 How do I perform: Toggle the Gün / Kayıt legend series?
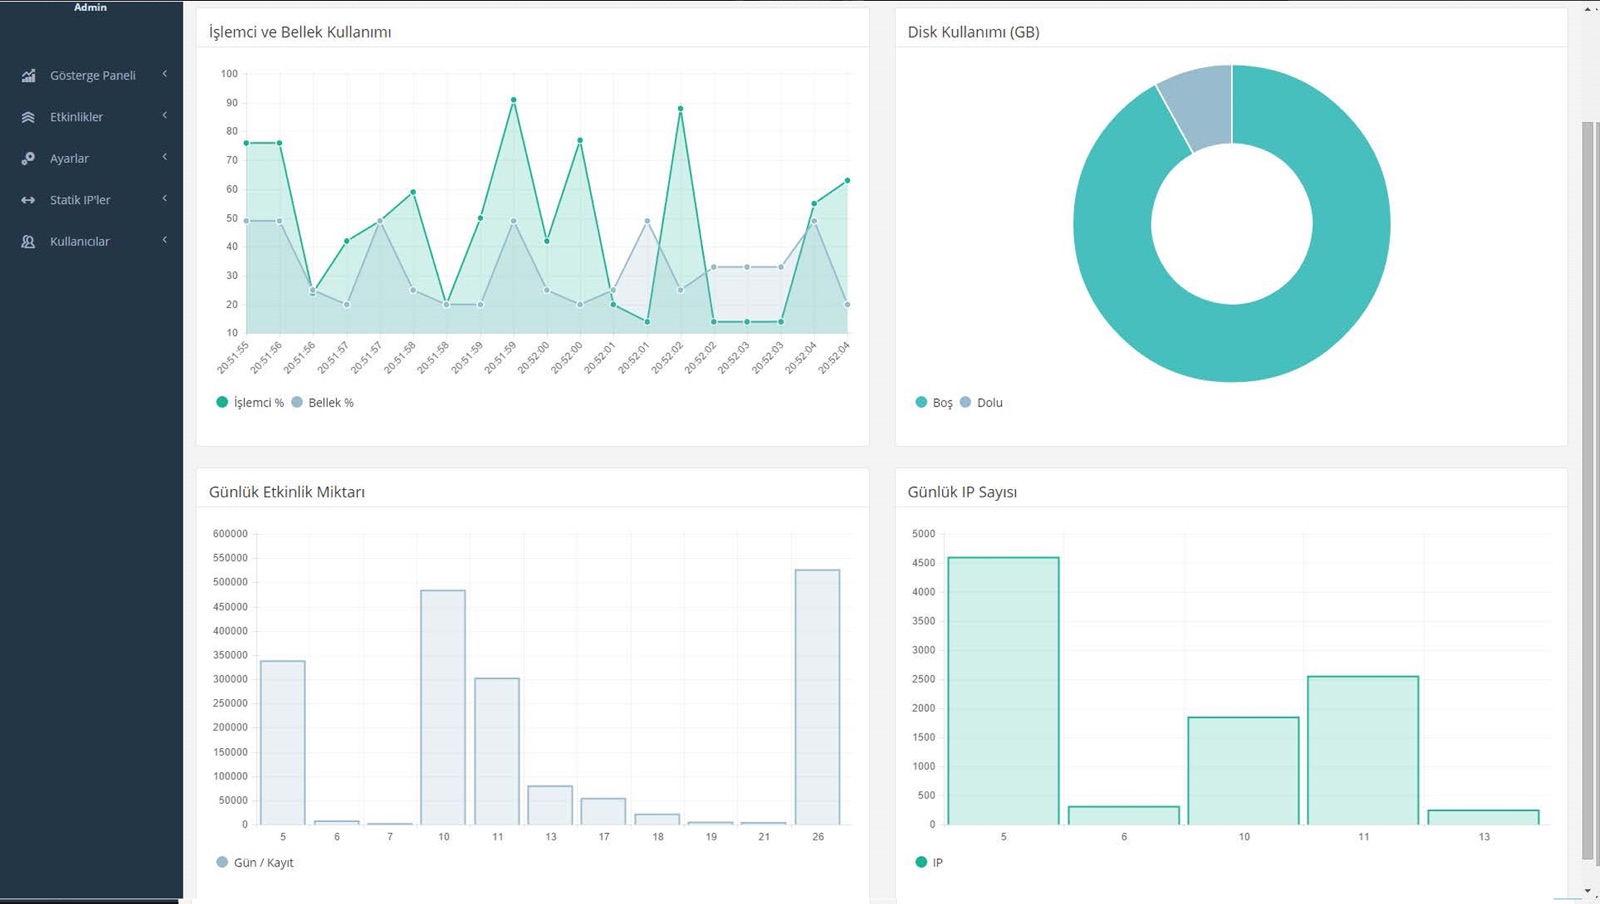click(x=255, y=862)
